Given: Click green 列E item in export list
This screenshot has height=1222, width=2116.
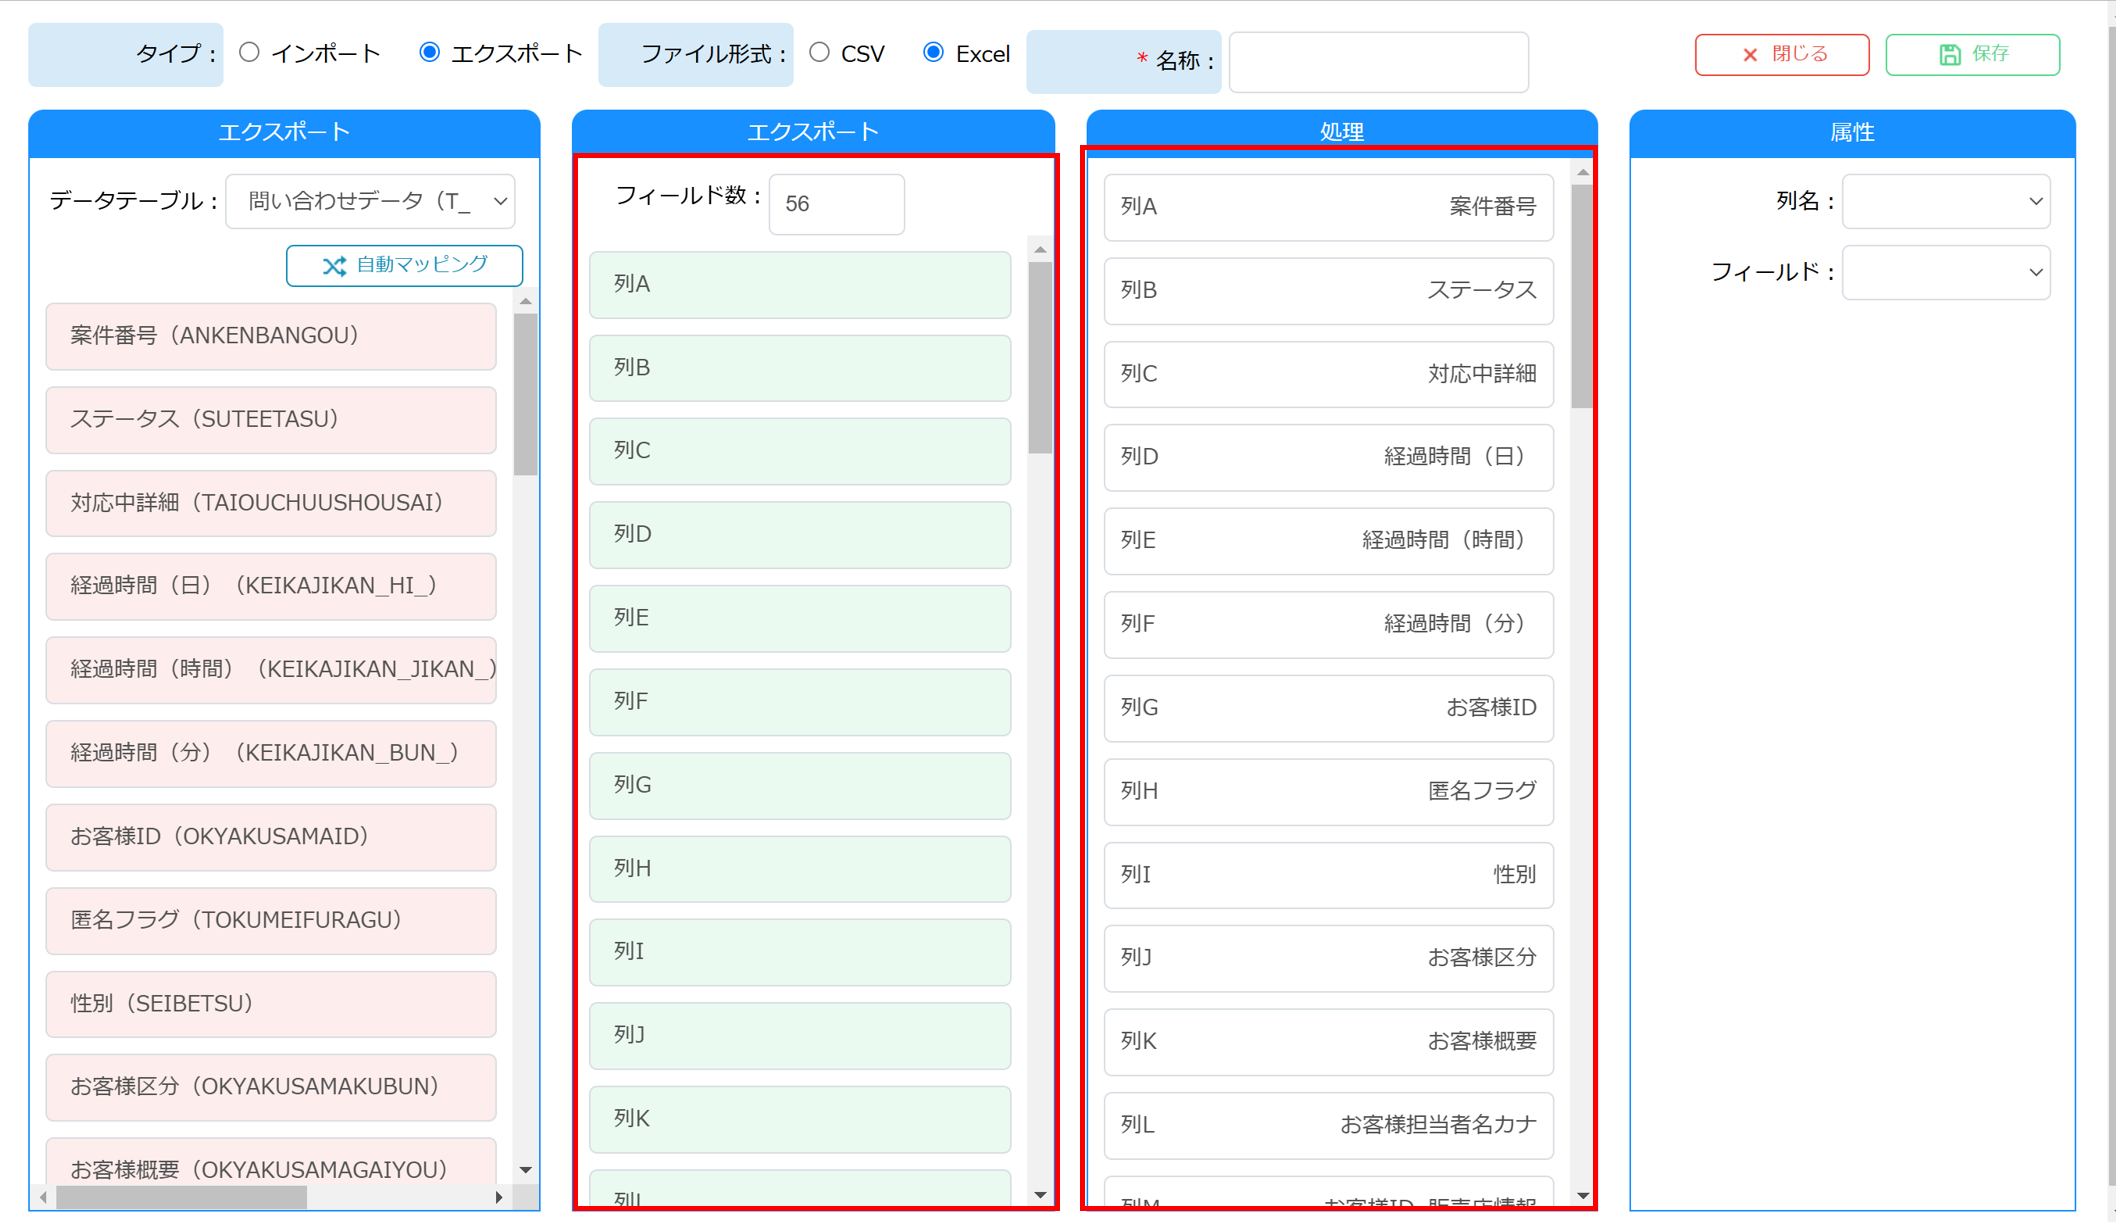Looking at the screenshot, I should click(x=800, y=618).
